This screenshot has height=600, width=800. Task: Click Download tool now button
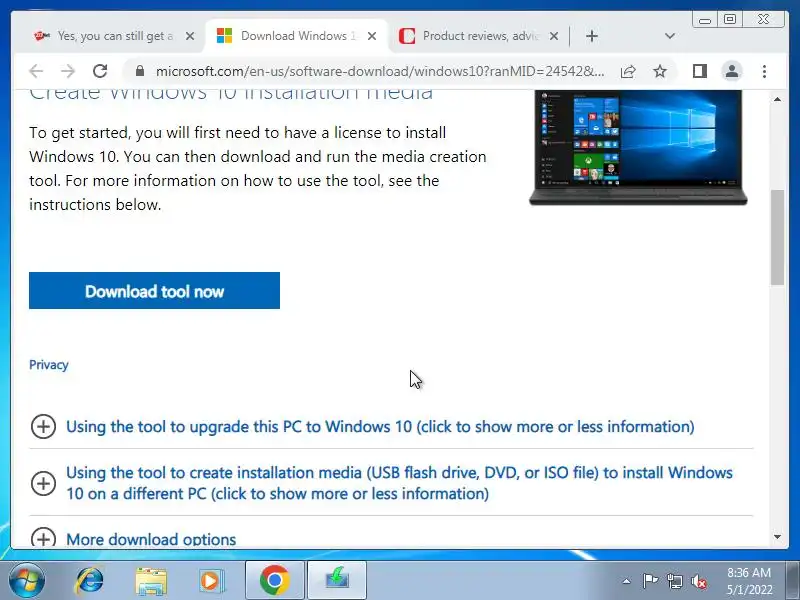[x=154, y=291]
